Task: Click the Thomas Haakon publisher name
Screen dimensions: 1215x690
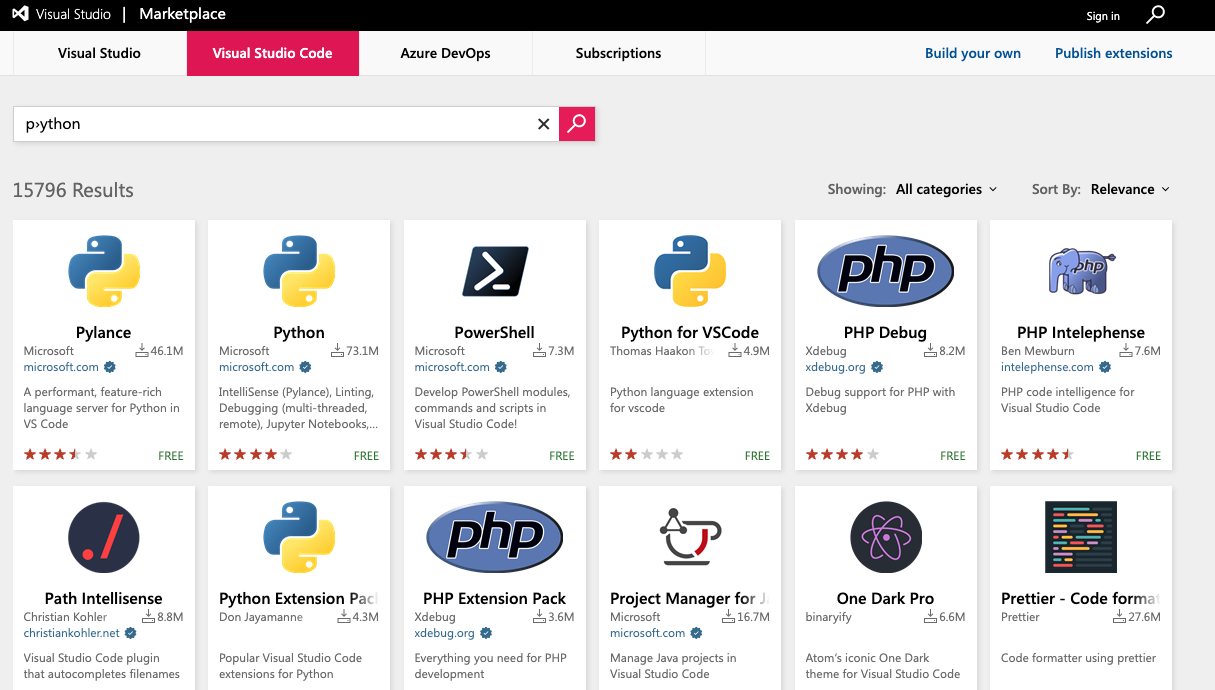Action: click(661, 351)
